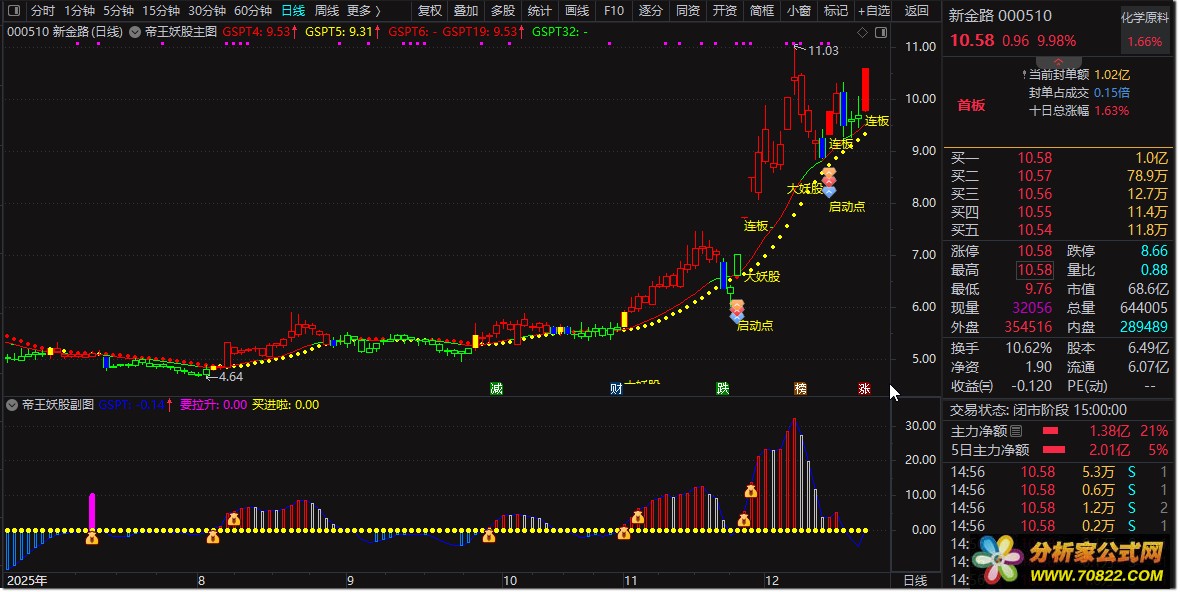The image size is (1180, 592).
Task: Click the 11.03 high price label on chart
Action: tap(823, 50)
